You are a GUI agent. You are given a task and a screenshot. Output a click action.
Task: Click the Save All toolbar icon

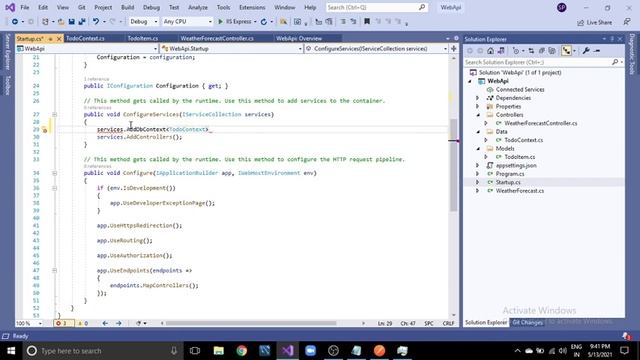pyautogui.click(x=82, y=22)
